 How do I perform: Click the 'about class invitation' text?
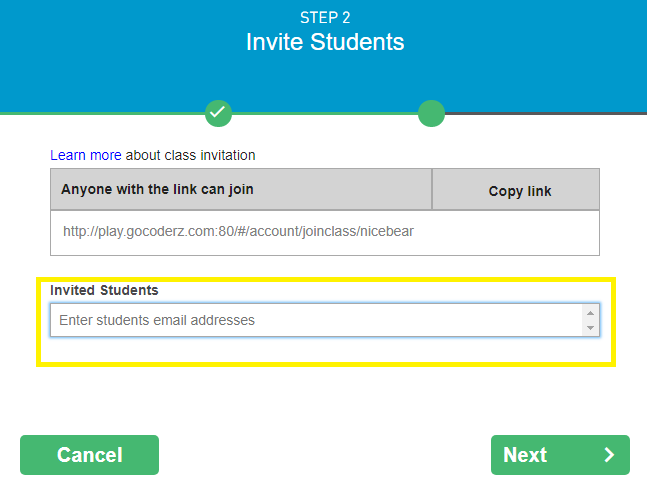tap(190, 155)
